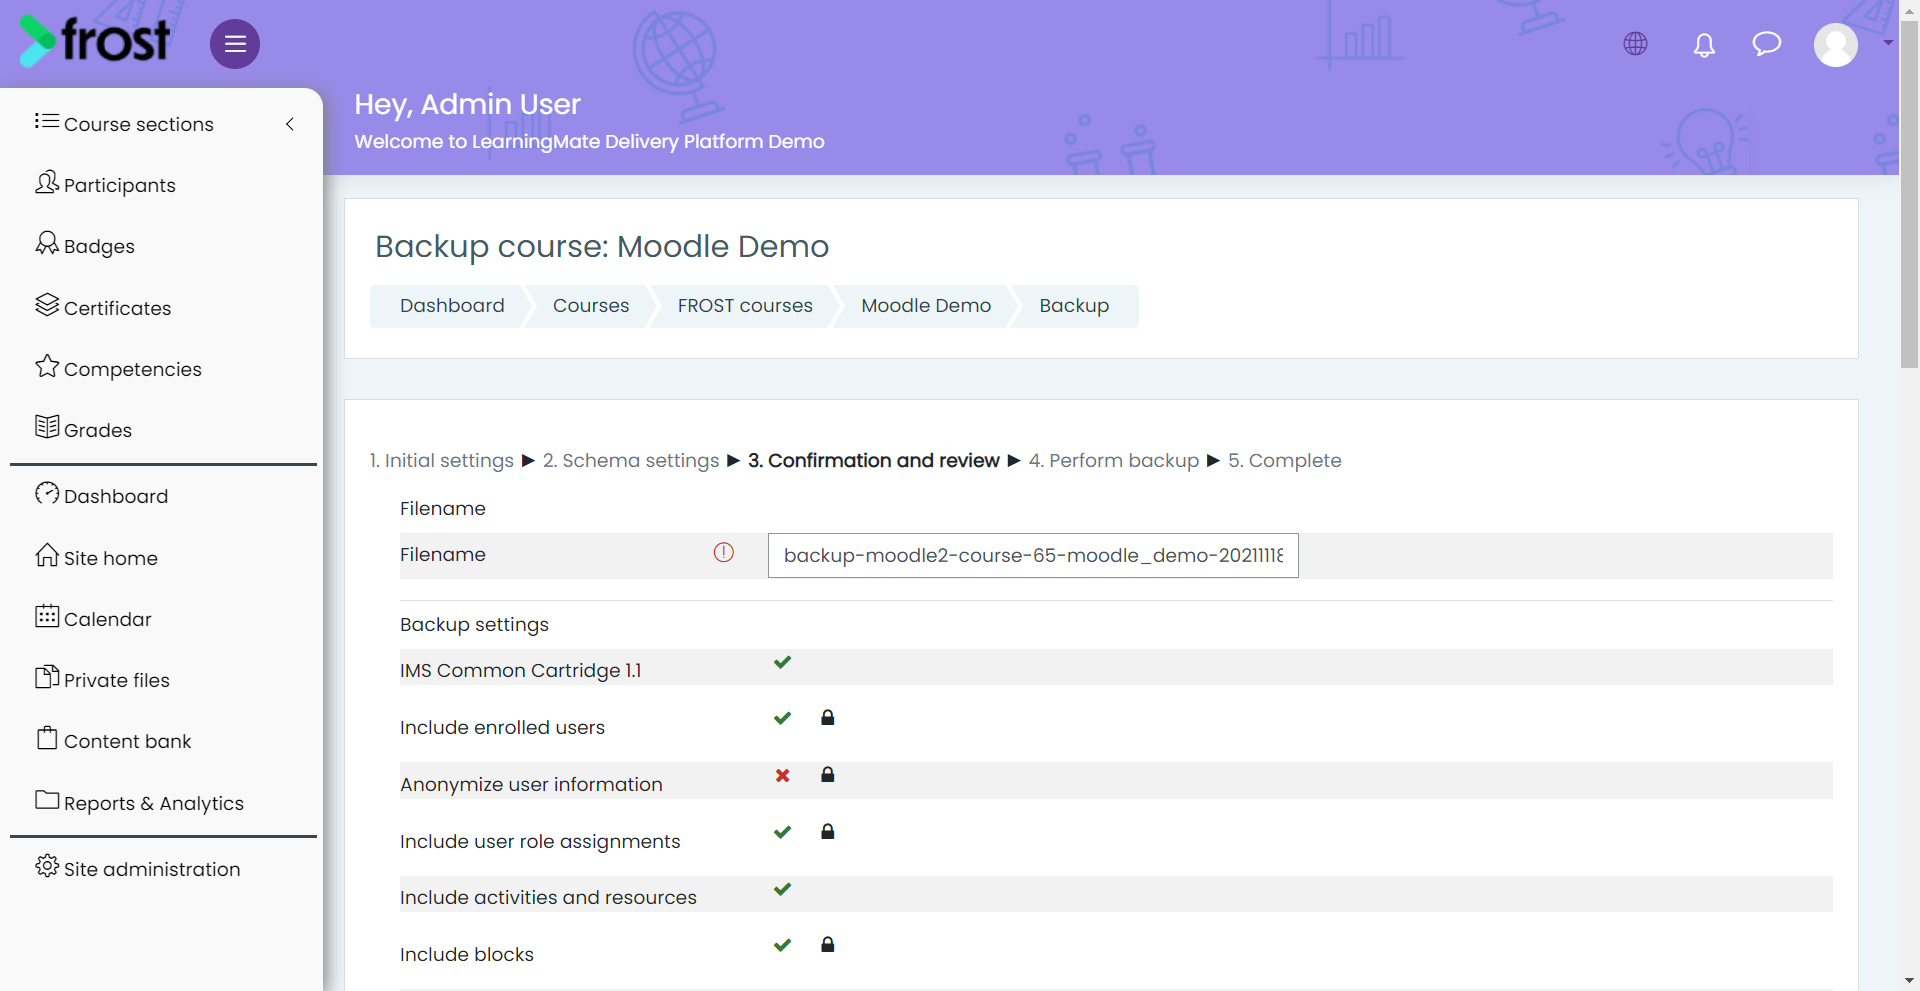This screenshot has height=991, width=1920.
Task: Open the messages chat bubble icon
Action: coord(1767,44)
